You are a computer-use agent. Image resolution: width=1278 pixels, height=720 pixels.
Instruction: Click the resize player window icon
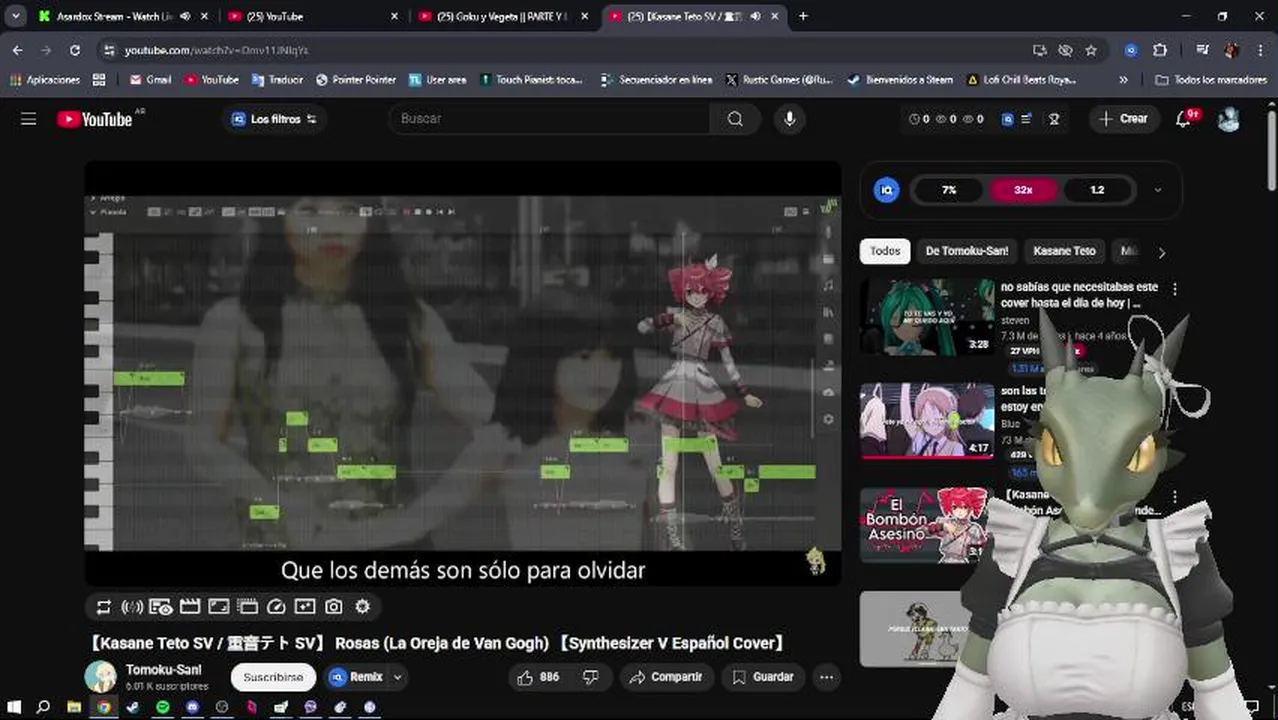pos(219,606)
